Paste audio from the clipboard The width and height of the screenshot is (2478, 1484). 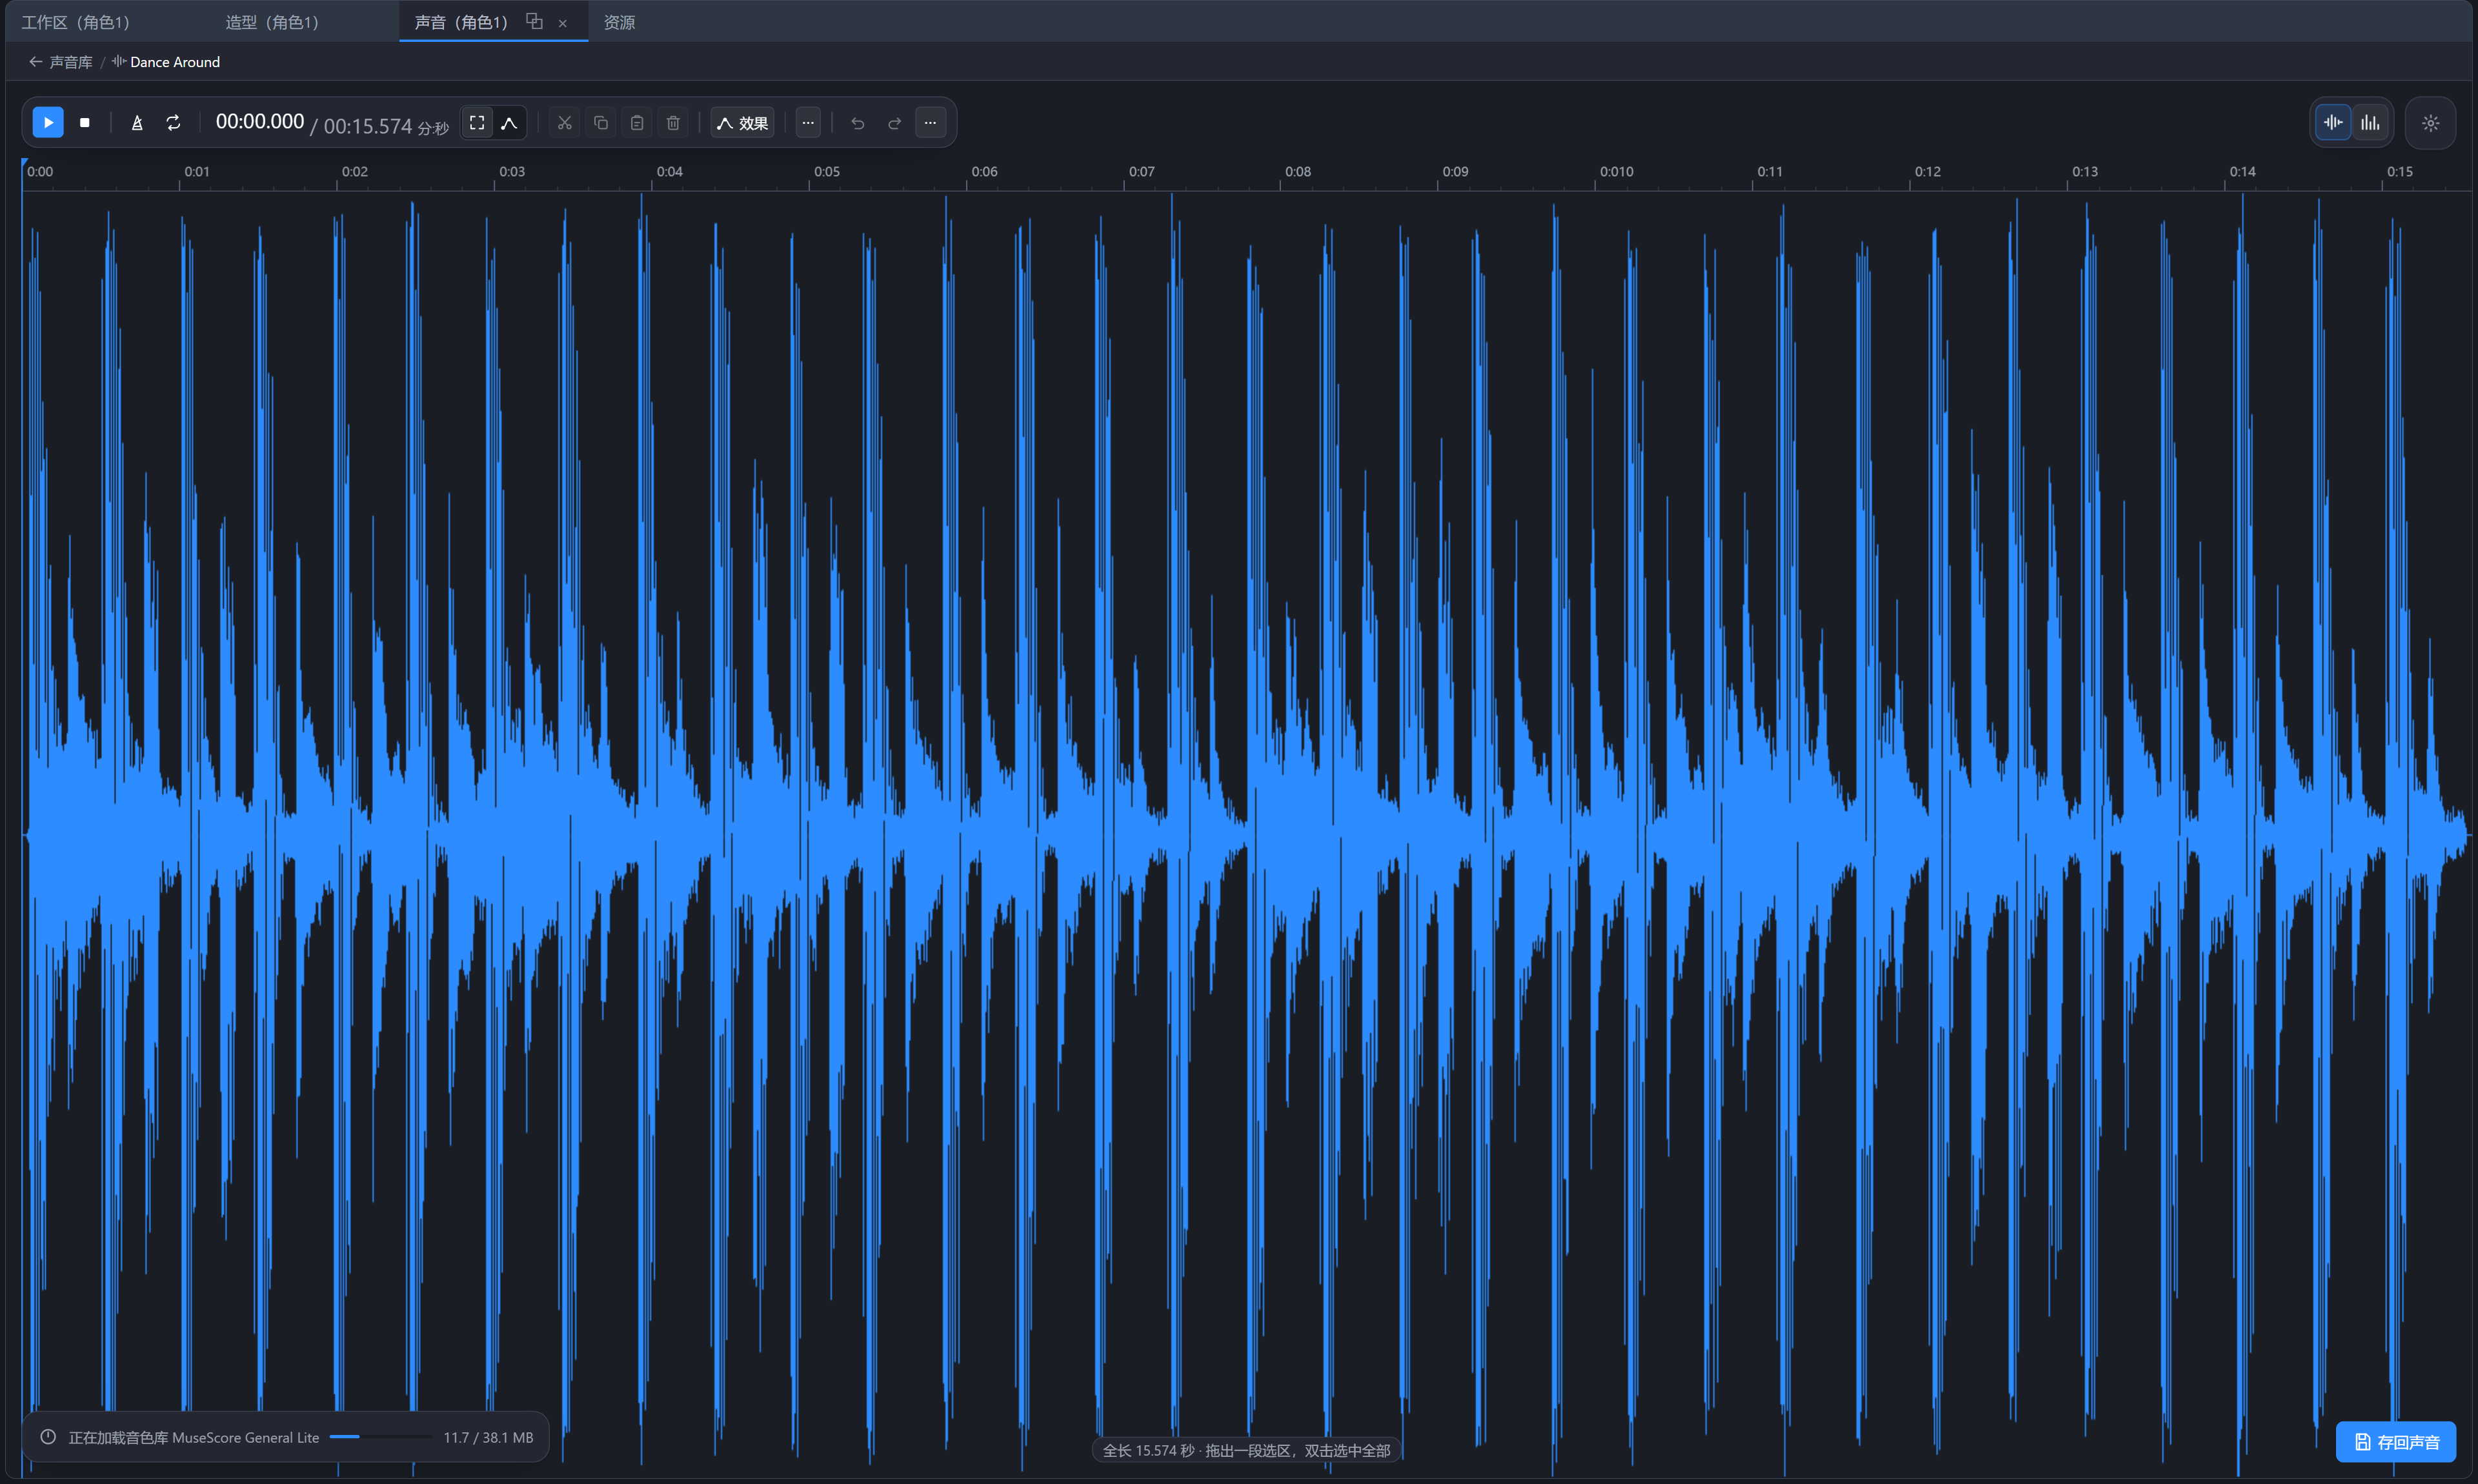637,123
